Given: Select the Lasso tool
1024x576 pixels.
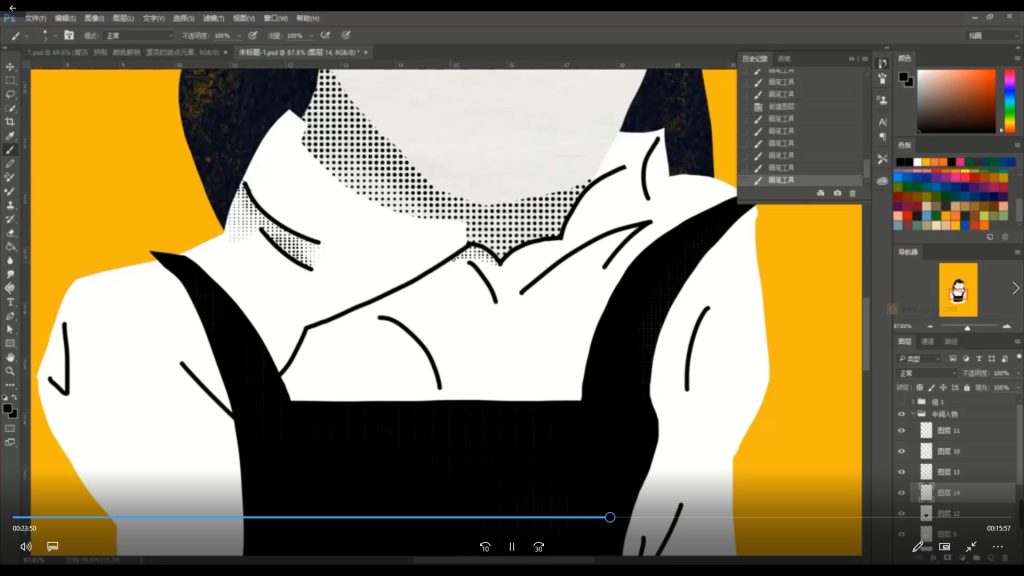Looking at the screenshot, I should 10,94.
